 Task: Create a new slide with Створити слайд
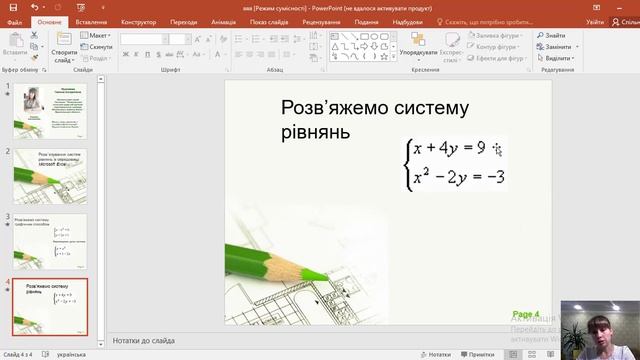64,48
